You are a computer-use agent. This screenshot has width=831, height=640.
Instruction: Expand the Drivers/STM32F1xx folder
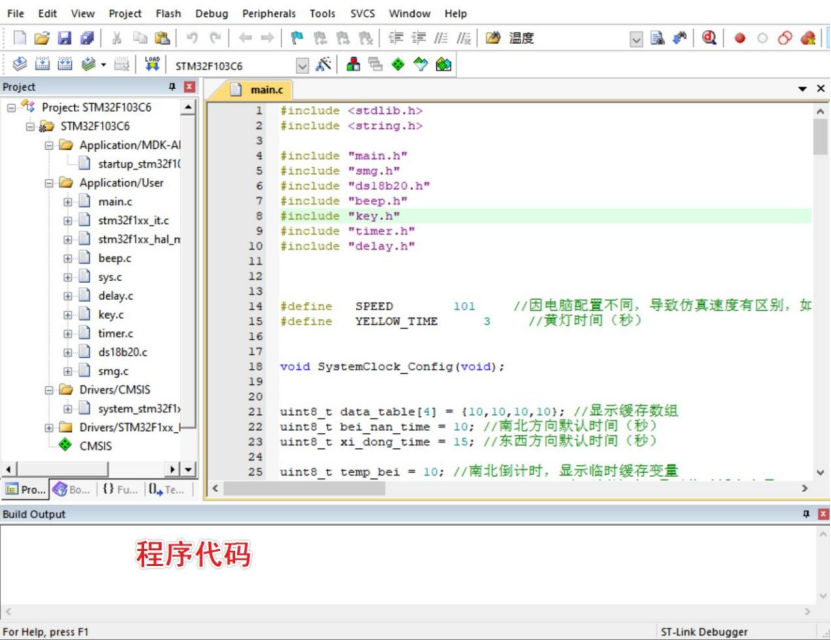tap(49, 428)
